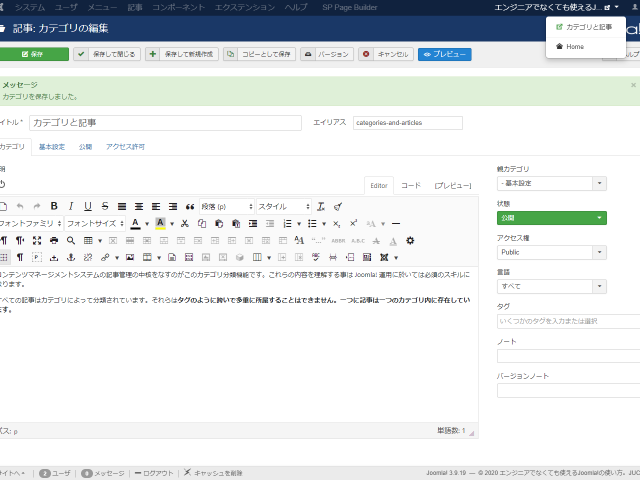Click the undo arrow icon

(20, 207)
